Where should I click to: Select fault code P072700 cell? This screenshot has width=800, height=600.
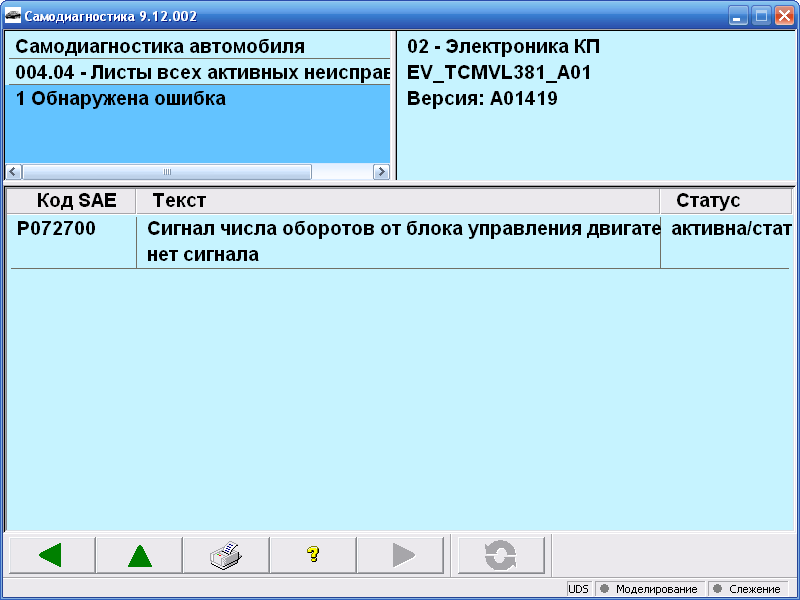[56, 229]
